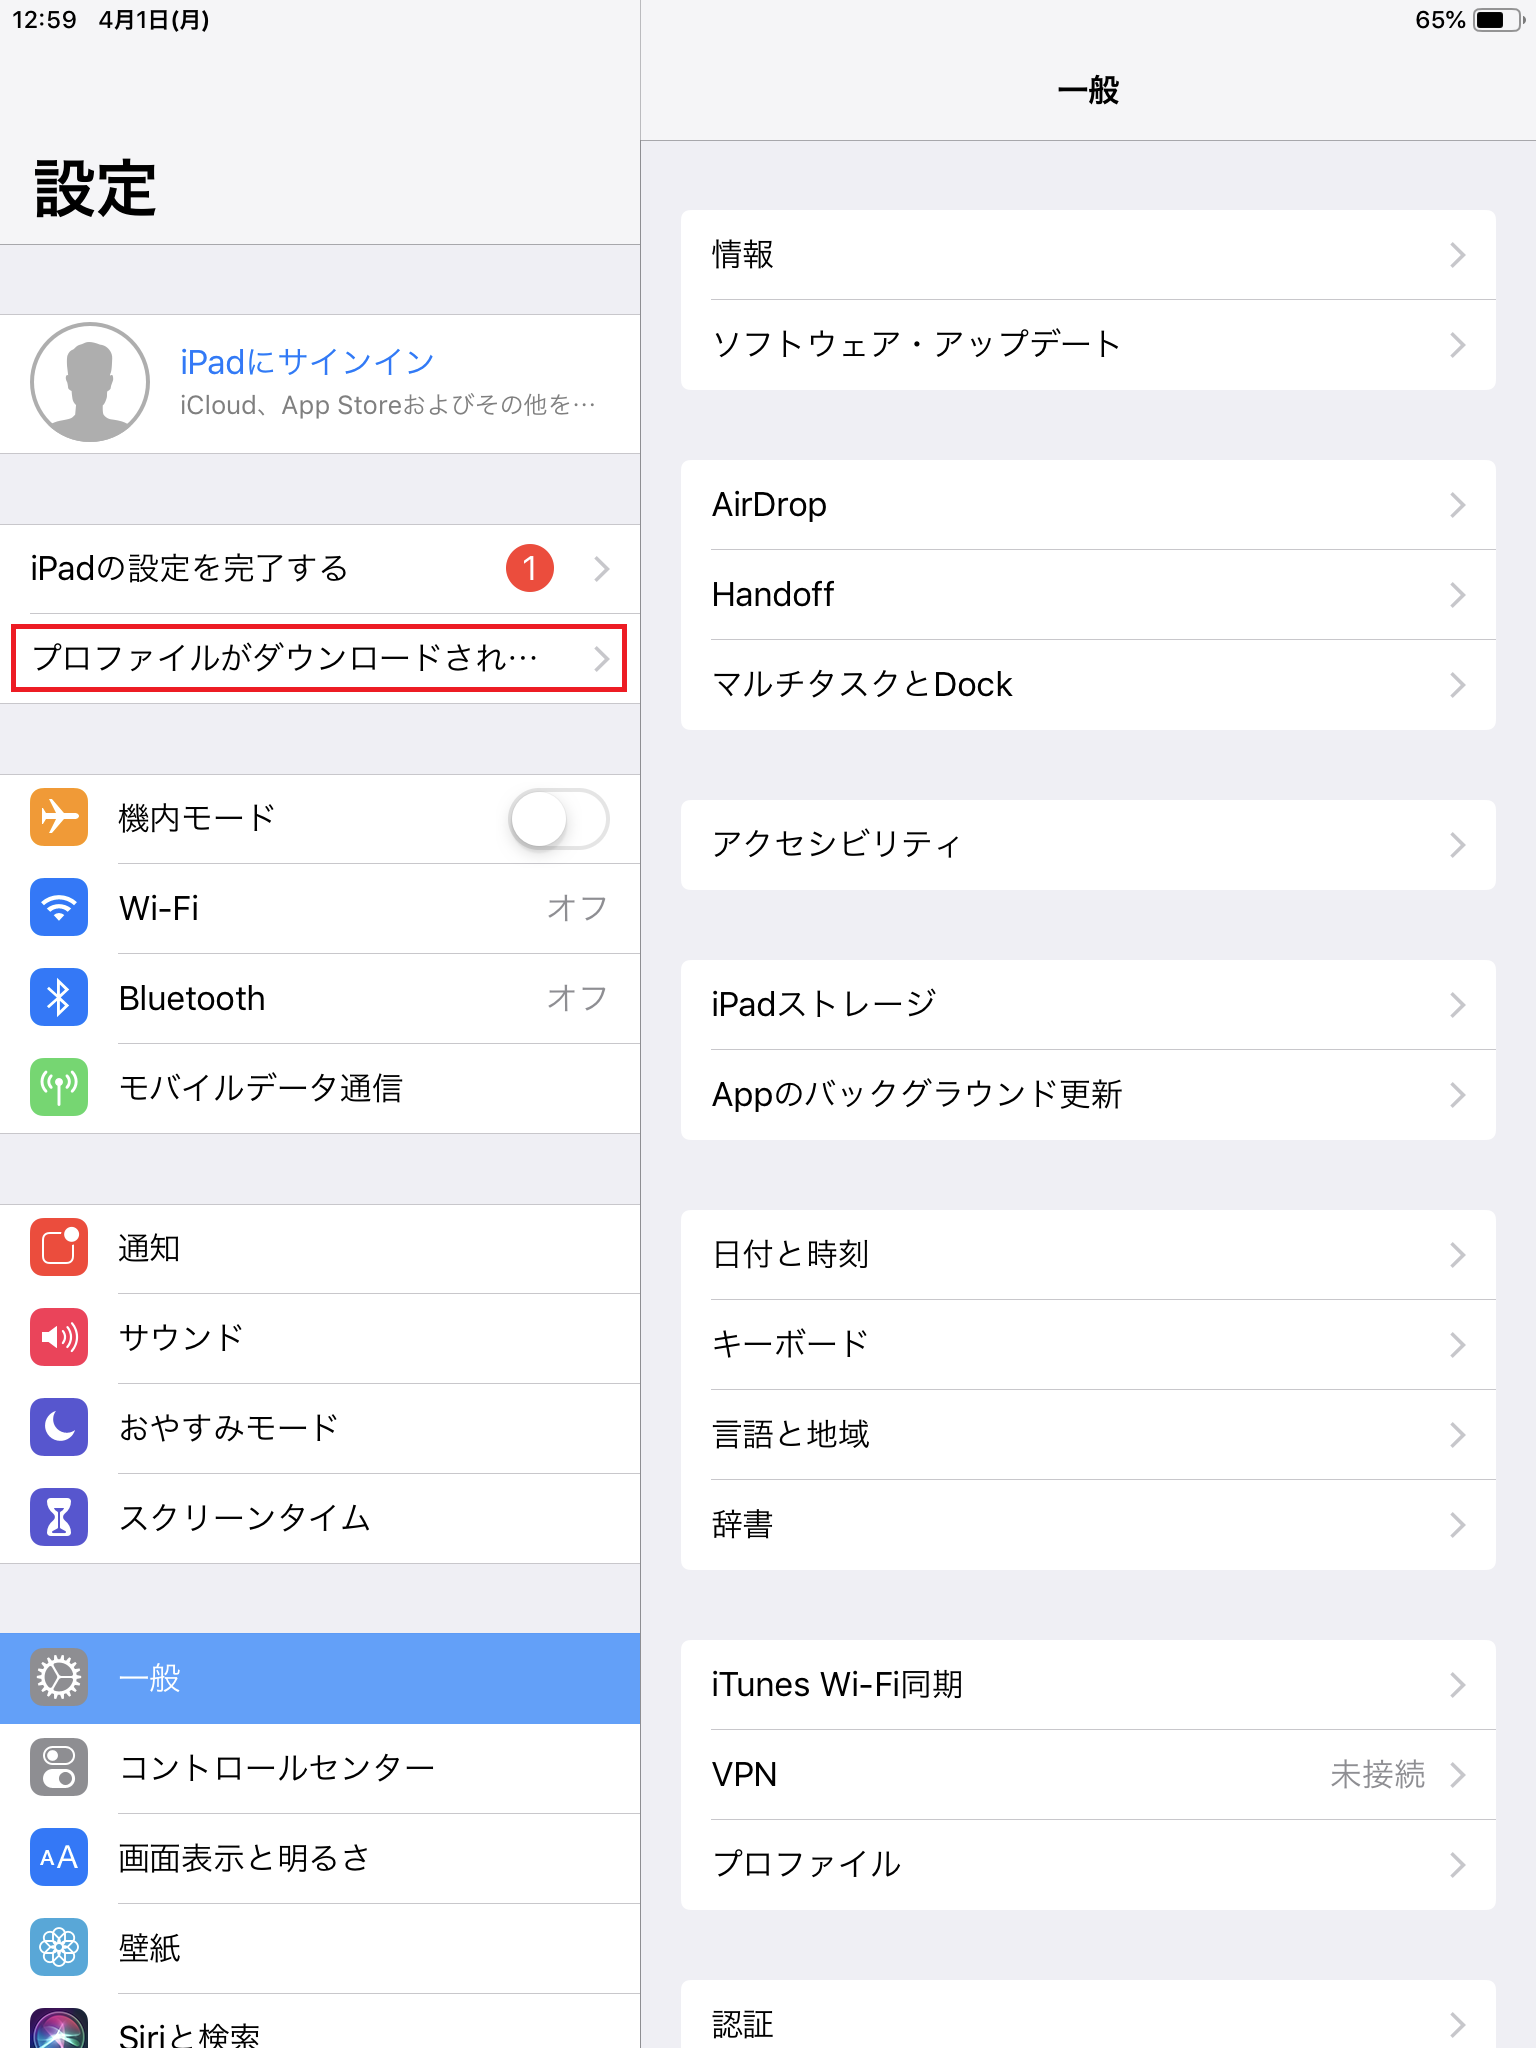Tap the General gear icon
The width and height of the screenshot is (1536, 2048).
click(59, 1677)
